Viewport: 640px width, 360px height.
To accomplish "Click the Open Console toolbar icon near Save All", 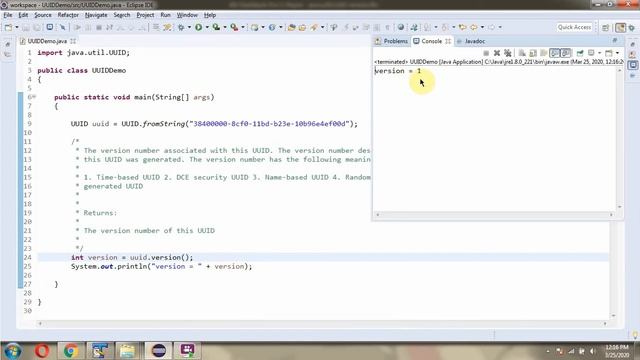I will pos(49,27).
